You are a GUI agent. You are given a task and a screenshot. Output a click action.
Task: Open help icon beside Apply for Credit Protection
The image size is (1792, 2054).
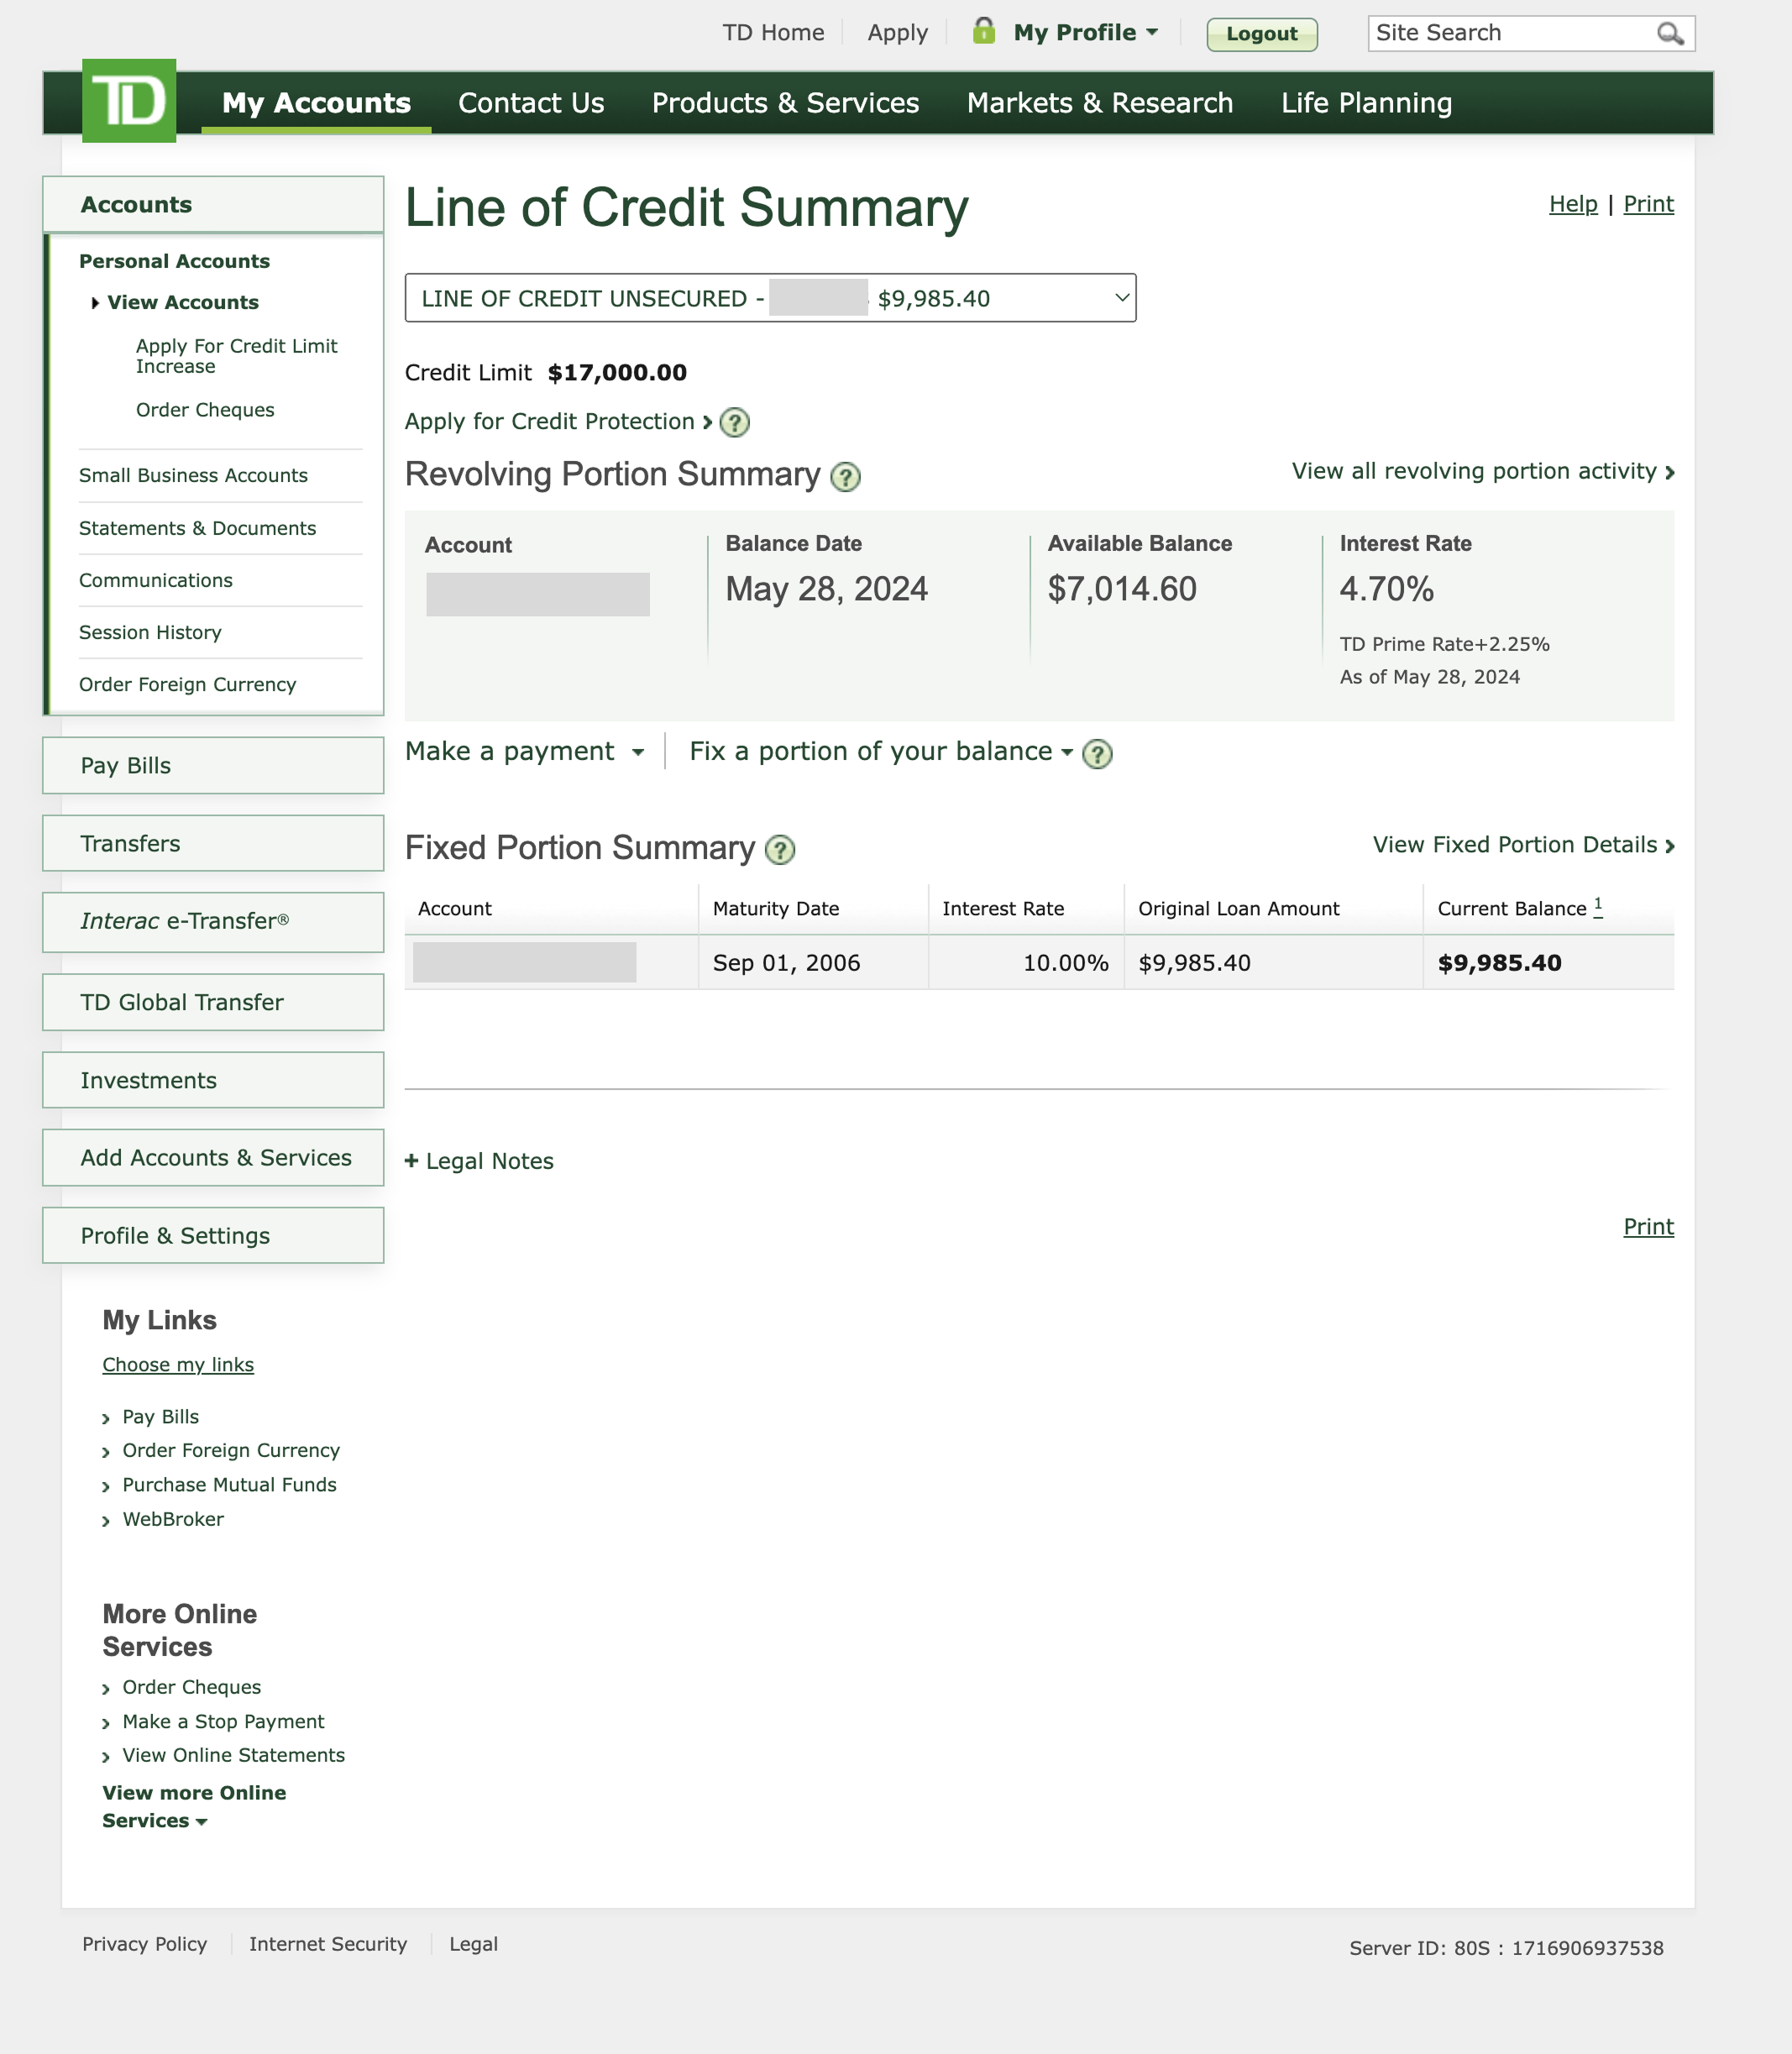click(735, 423)
